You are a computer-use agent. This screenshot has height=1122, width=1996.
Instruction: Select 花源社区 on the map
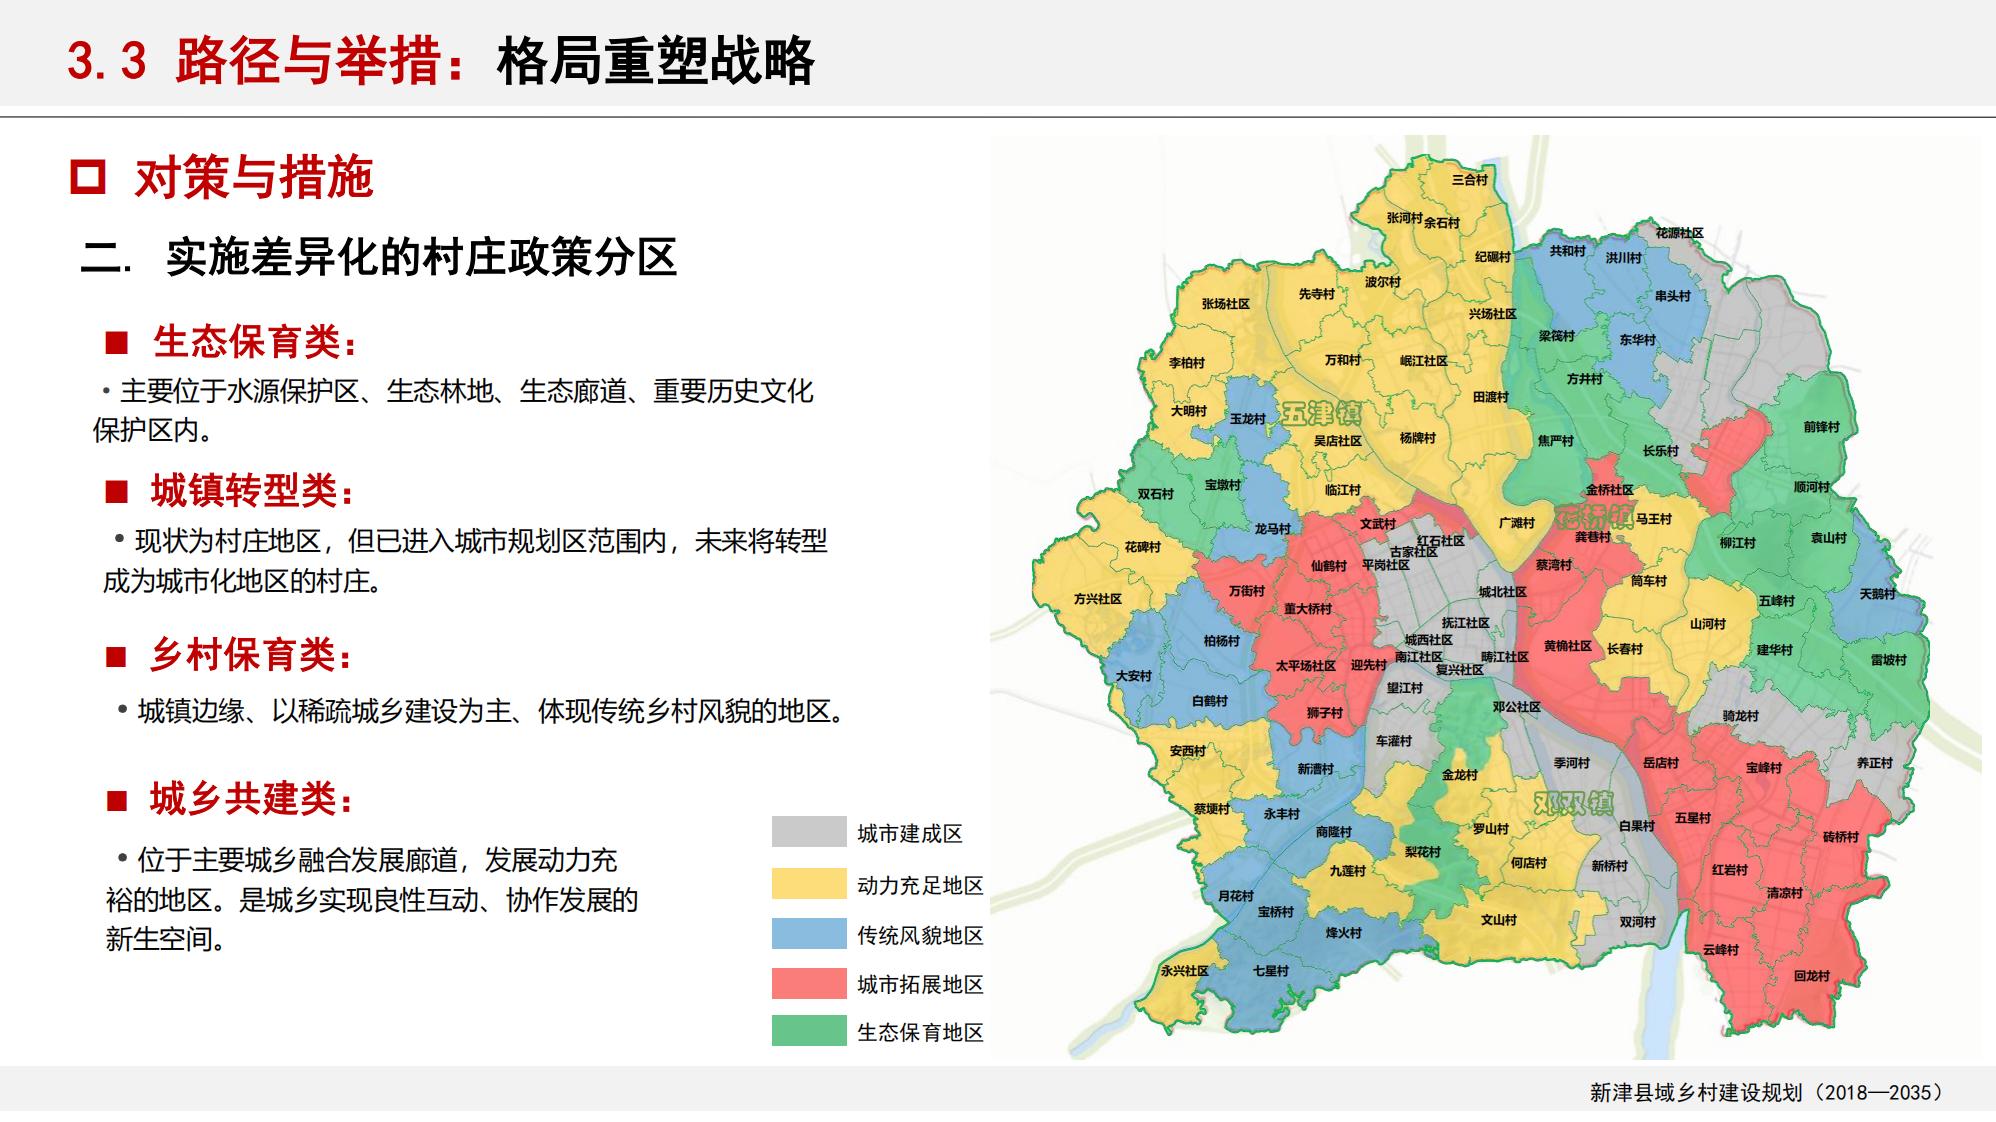1679,233
